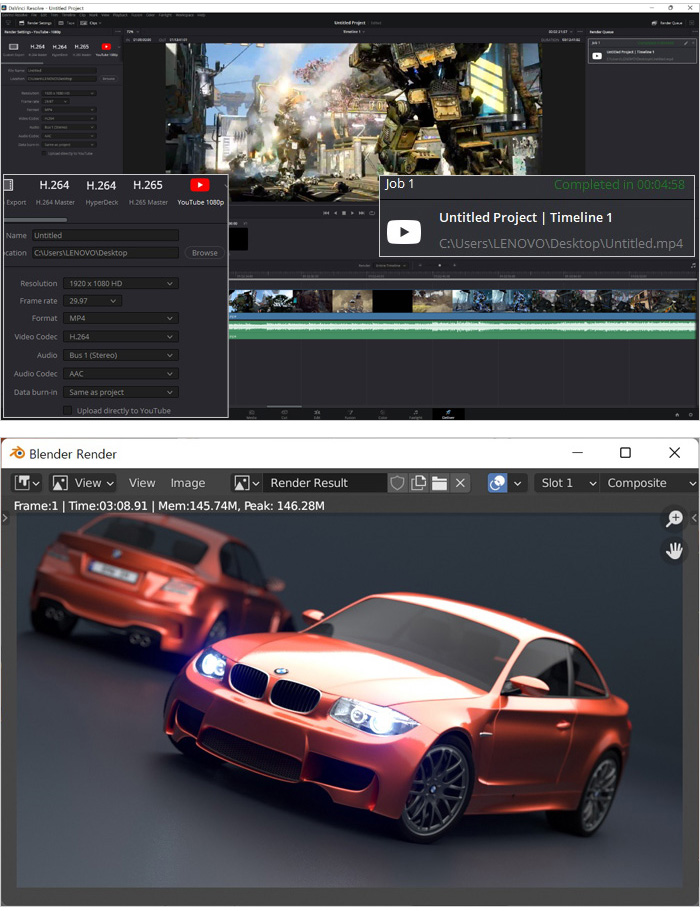700x911 pixels.
Task: Edit the small Job 1 pencil icon
Action: coord(686,43)
